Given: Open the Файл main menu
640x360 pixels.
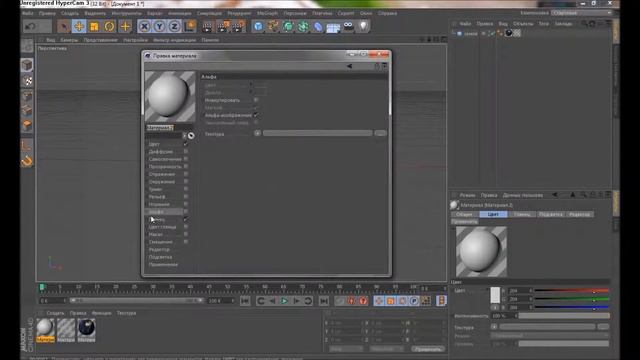Looking at the screenshot, I should coord(28,13).
